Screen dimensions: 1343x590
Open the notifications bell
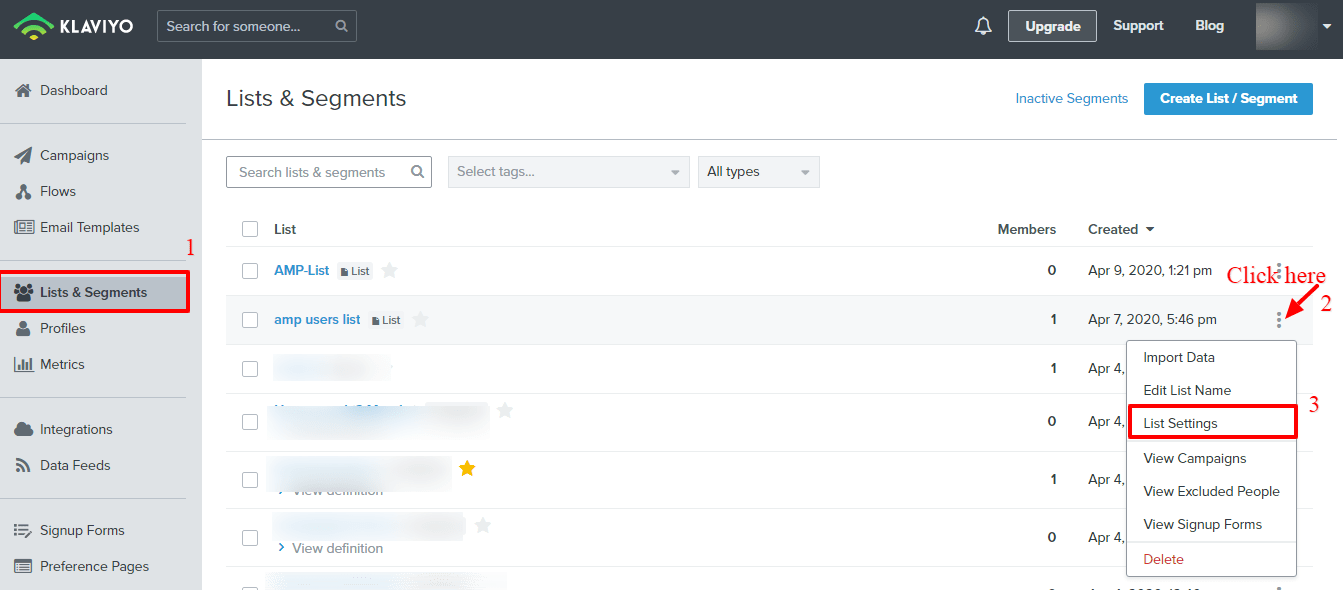(x=983, y=26)
